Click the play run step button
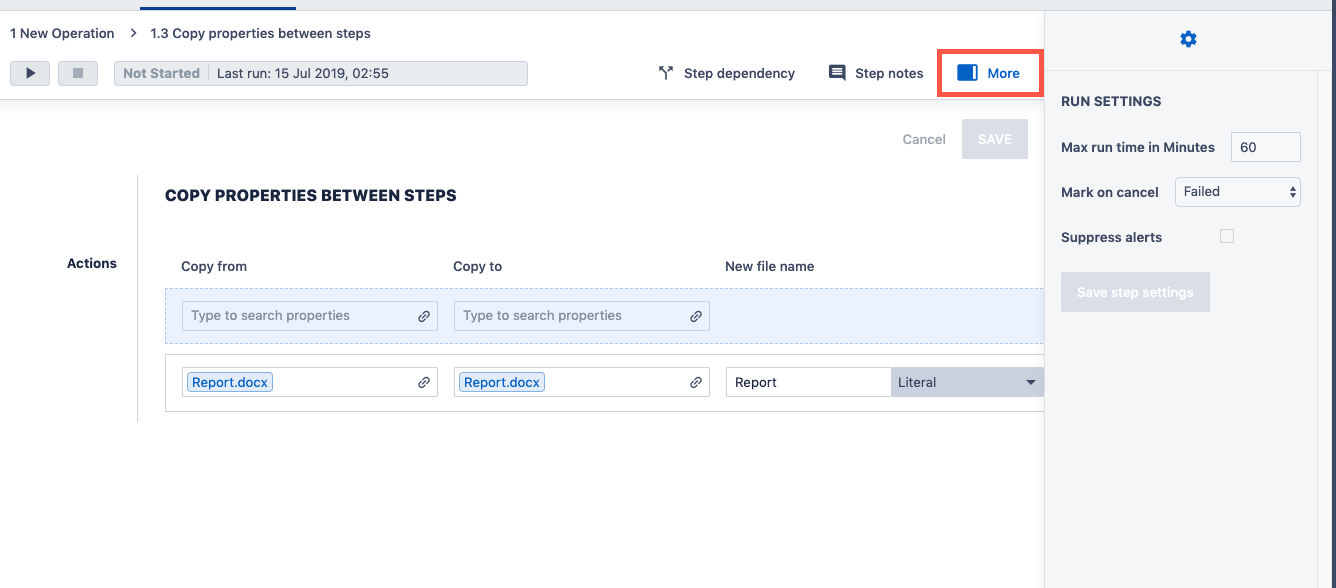Screen dimensions: 1336x588 pyautogui.click(x=30, y=73)
